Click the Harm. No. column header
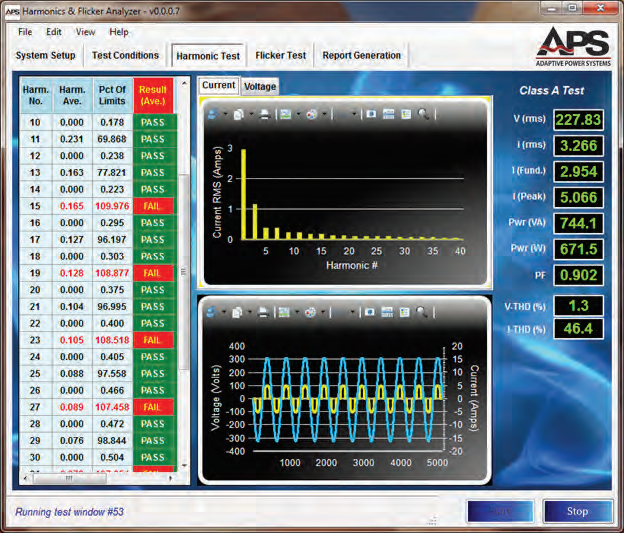Image resolution: width=624 pixels, height=533 pixels. (x=36, y=96)
